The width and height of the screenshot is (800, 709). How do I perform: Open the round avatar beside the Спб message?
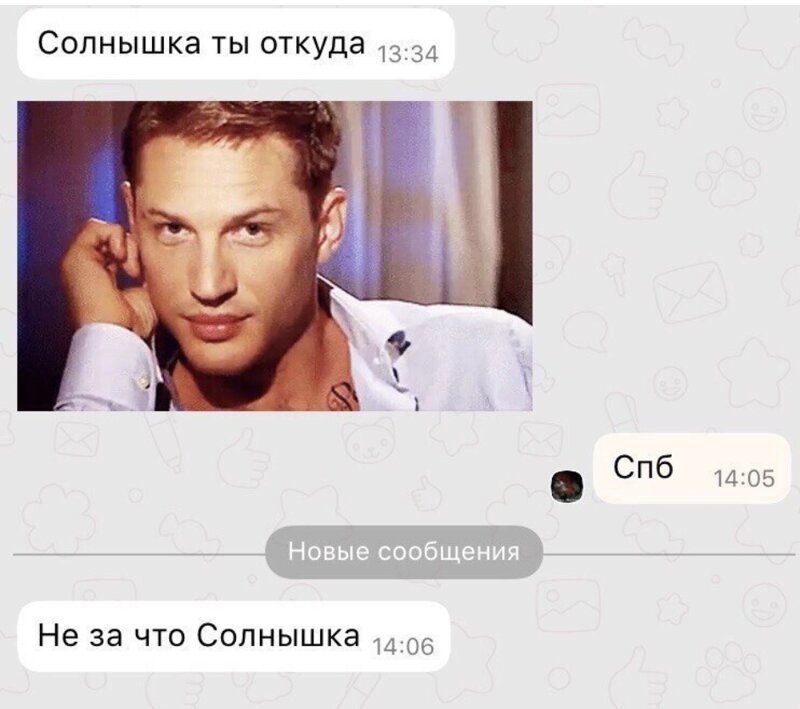pos(567,487)
